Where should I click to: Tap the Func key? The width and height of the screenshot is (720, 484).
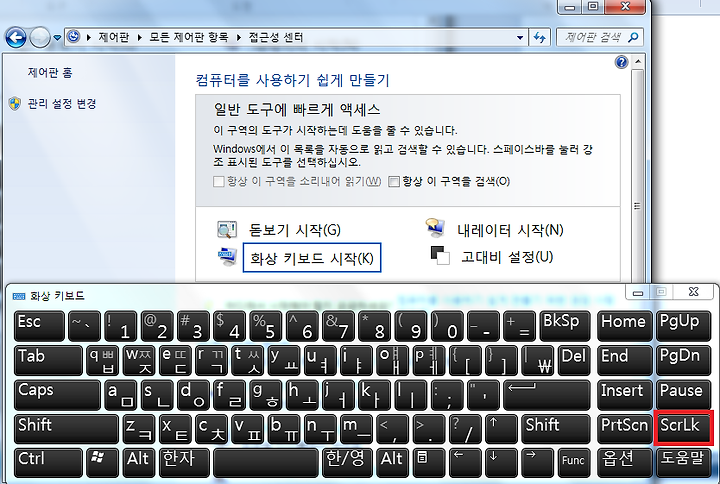pos(574,463)
